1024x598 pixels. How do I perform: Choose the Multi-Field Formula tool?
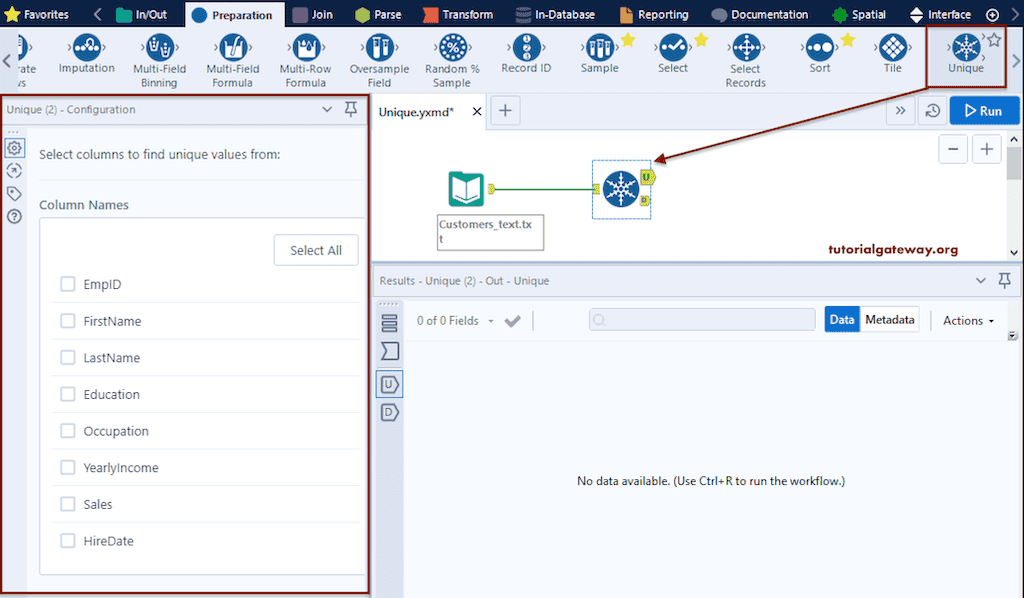(232, 48)
